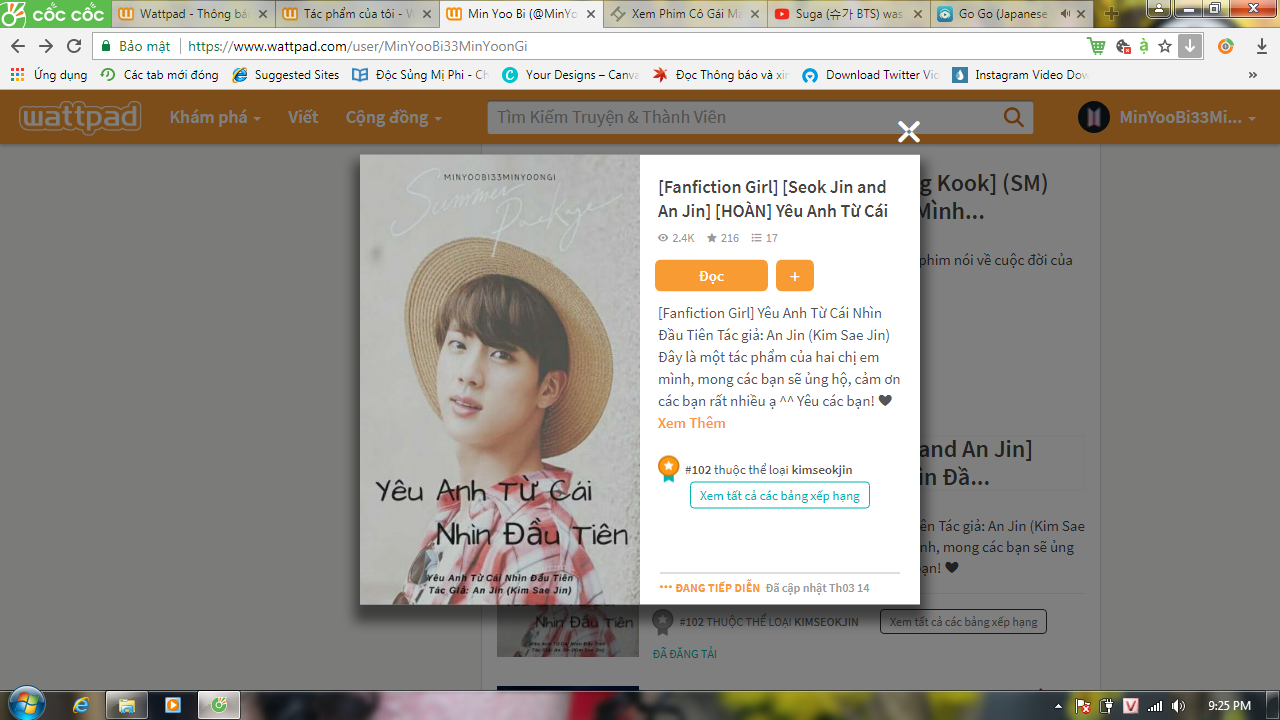This screenshot has width=1280, height=720.
Task: Open the Viết menu
Action: 303,117
